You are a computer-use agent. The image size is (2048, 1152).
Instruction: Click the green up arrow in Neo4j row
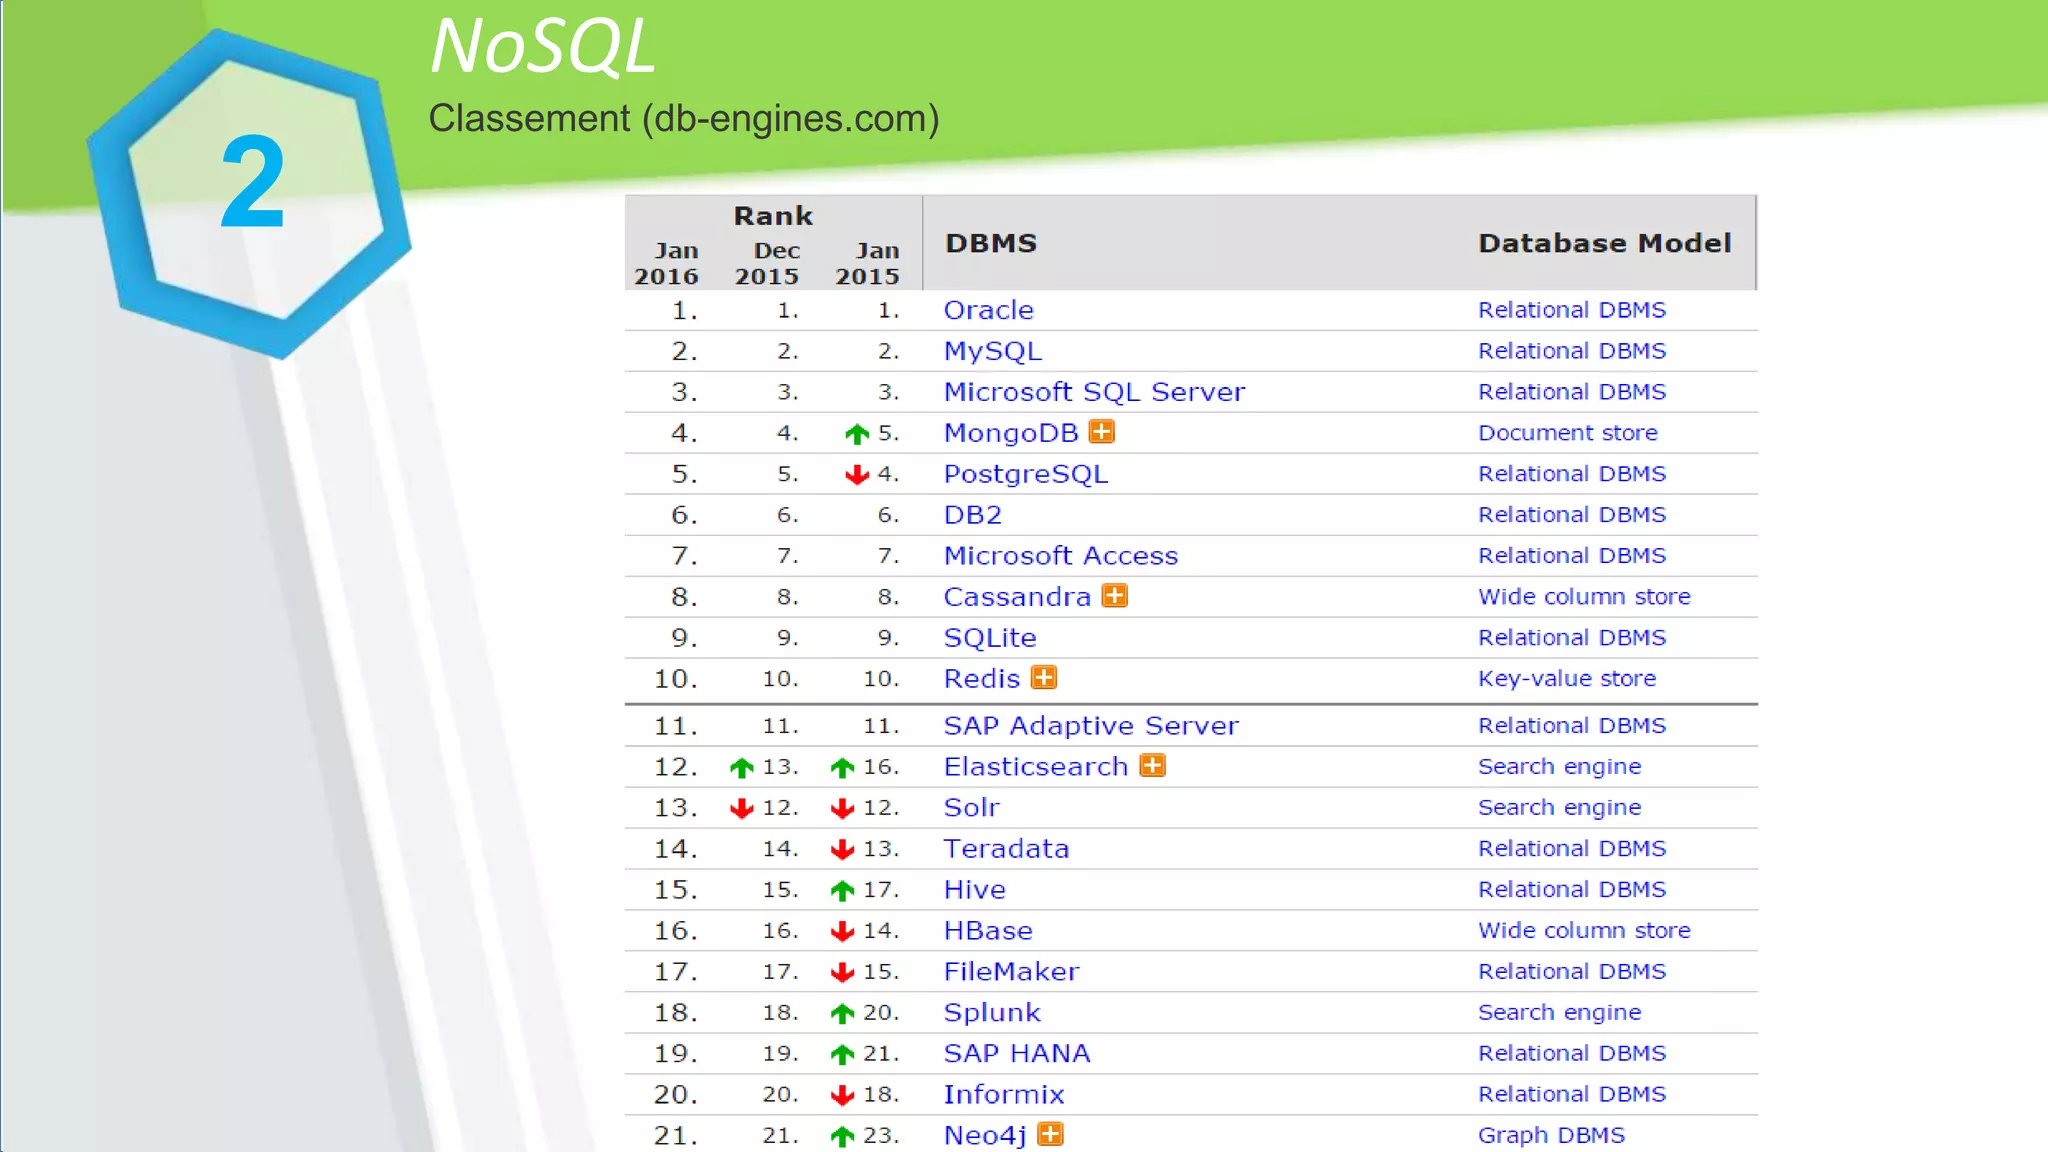click(x=843, y=1136)
